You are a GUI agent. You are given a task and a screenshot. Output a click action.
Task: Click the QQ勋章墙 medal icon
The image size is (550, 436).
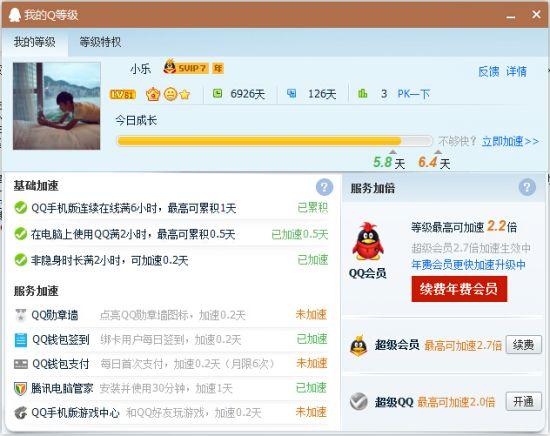pos(21,315)
